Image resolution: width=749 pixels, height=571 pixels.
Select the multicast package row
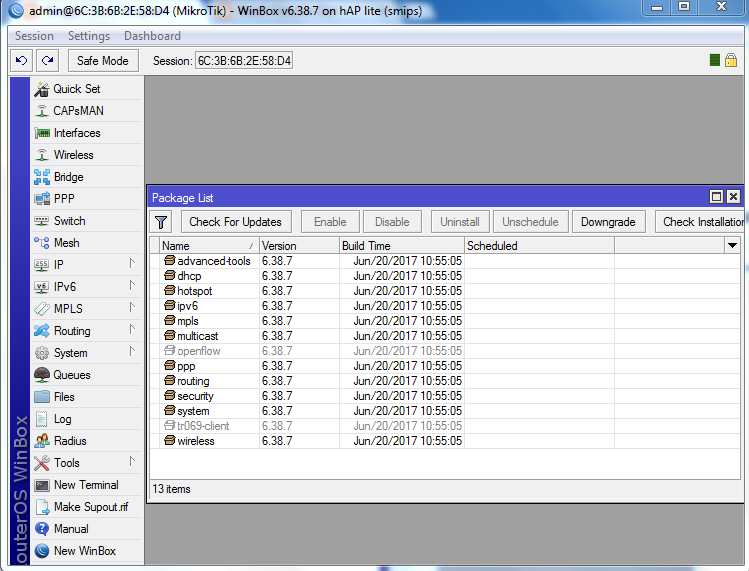(x=445, y=336)
